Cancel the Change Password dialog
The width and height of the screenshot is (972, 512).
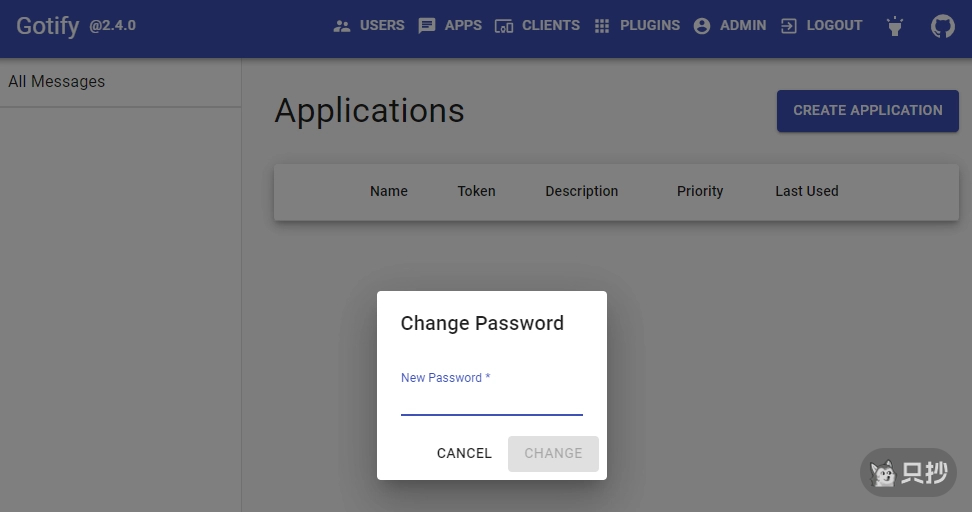coord(464,453)
